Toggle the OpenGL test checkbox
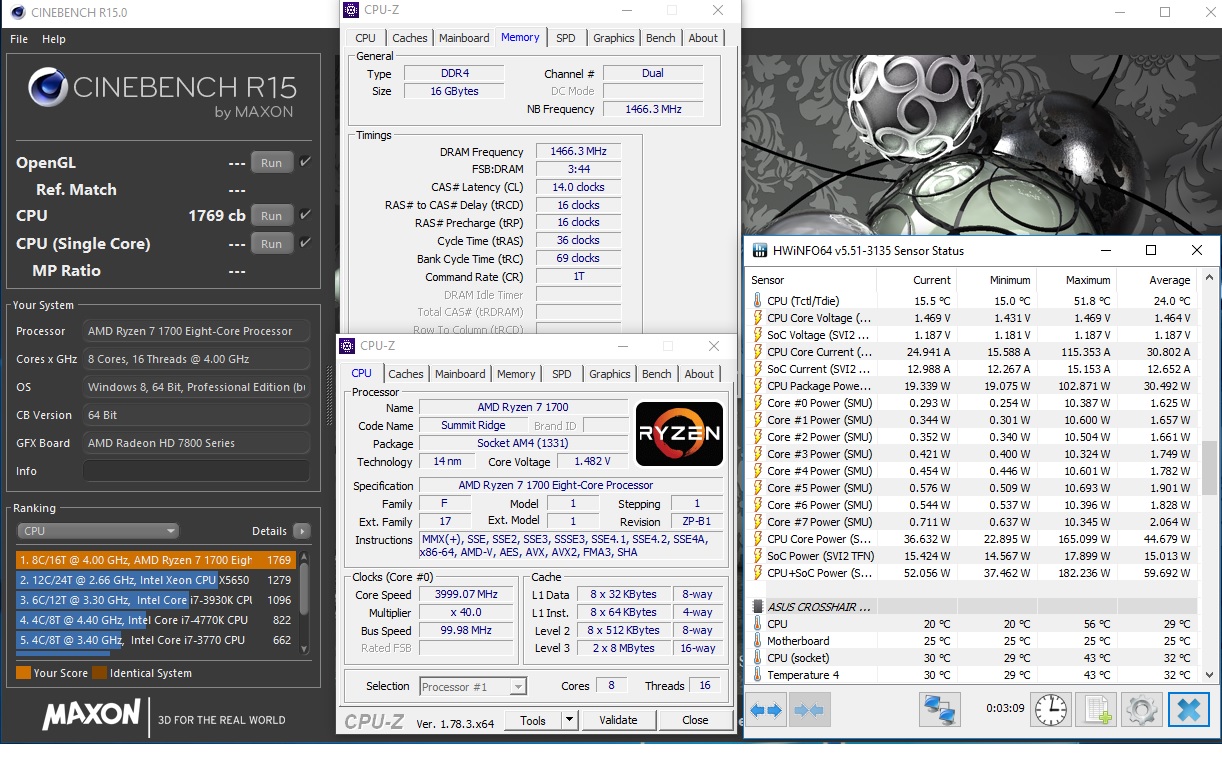 pos(305,162)
